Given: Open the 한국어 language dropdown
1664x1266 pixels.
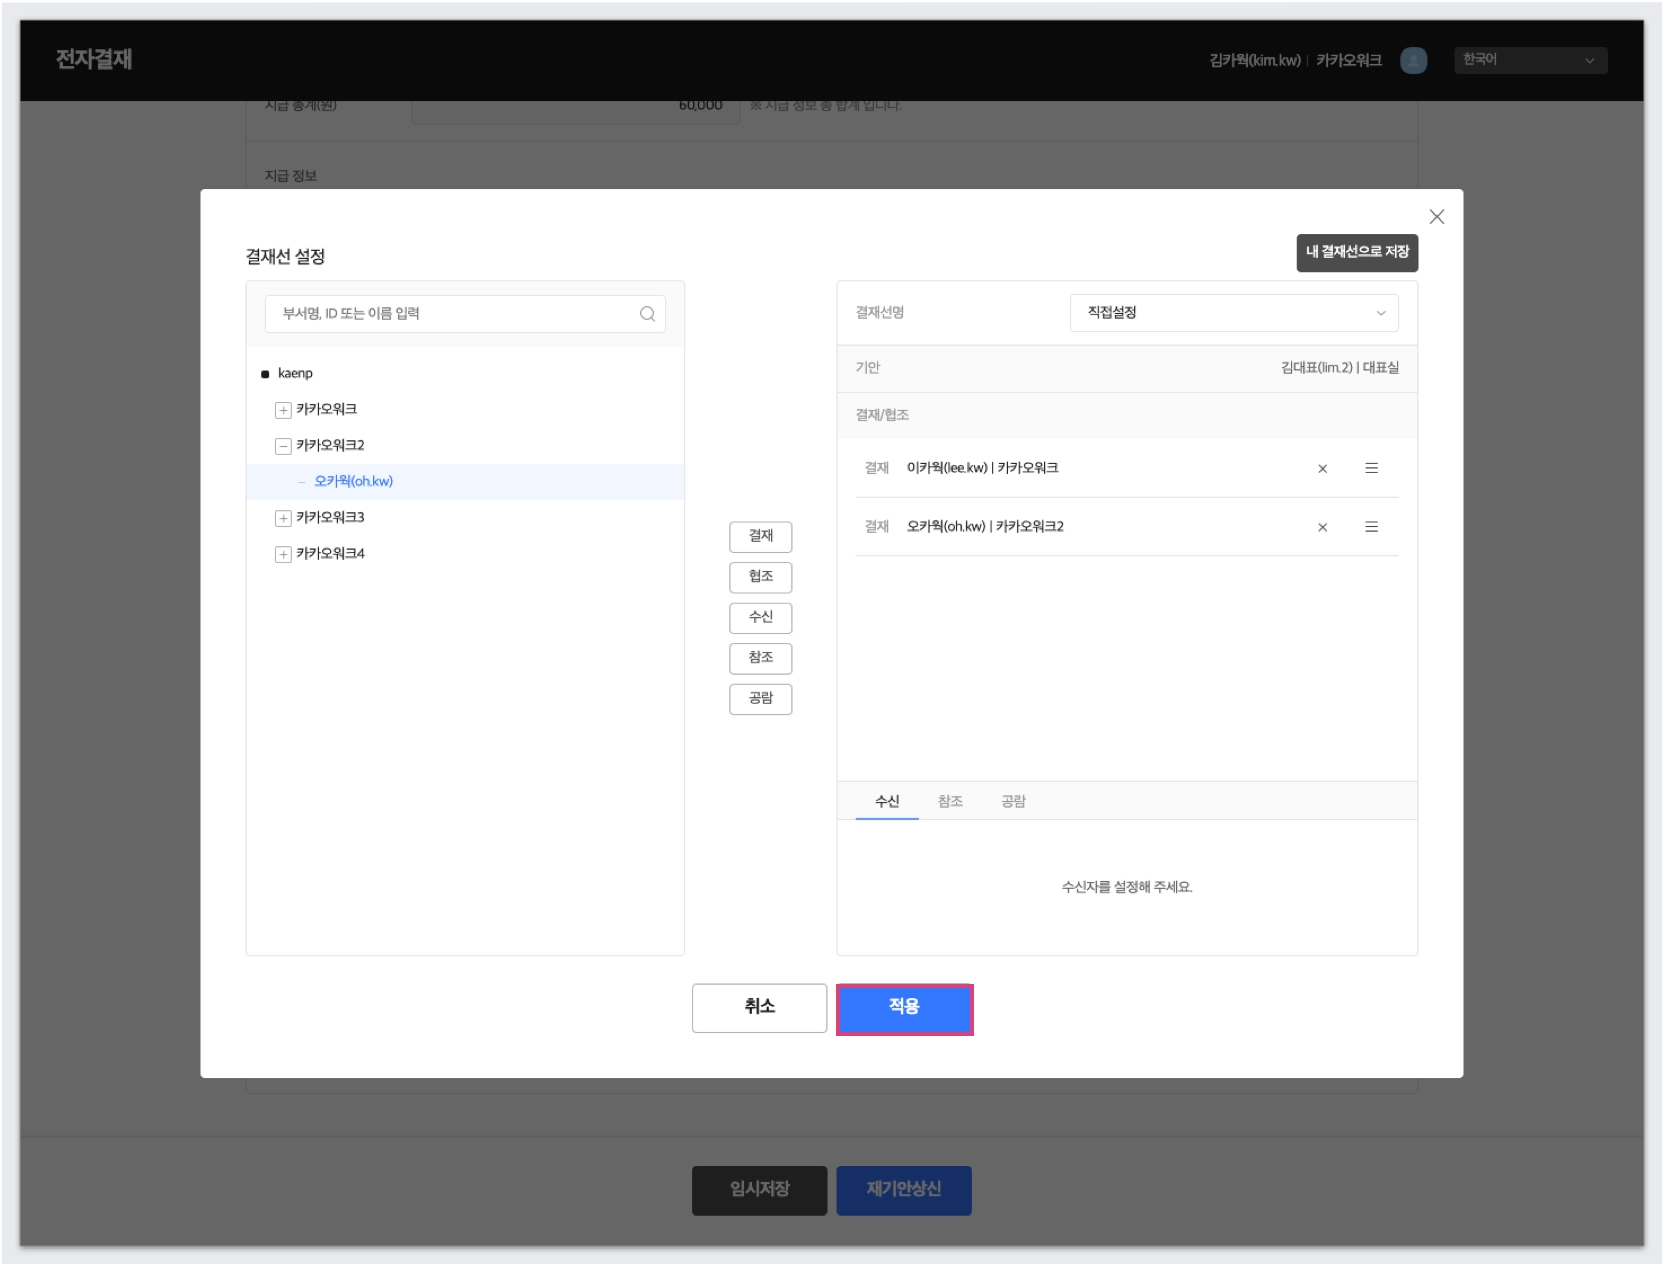Looking at the screenshot, I should tap(1529, 61).
